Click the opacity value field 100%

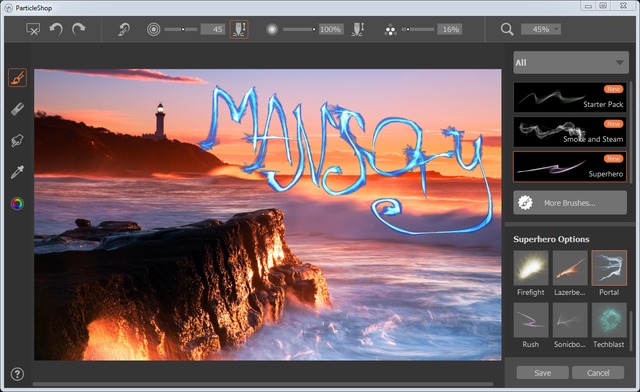pyautogui.click(x=331, y=29)
